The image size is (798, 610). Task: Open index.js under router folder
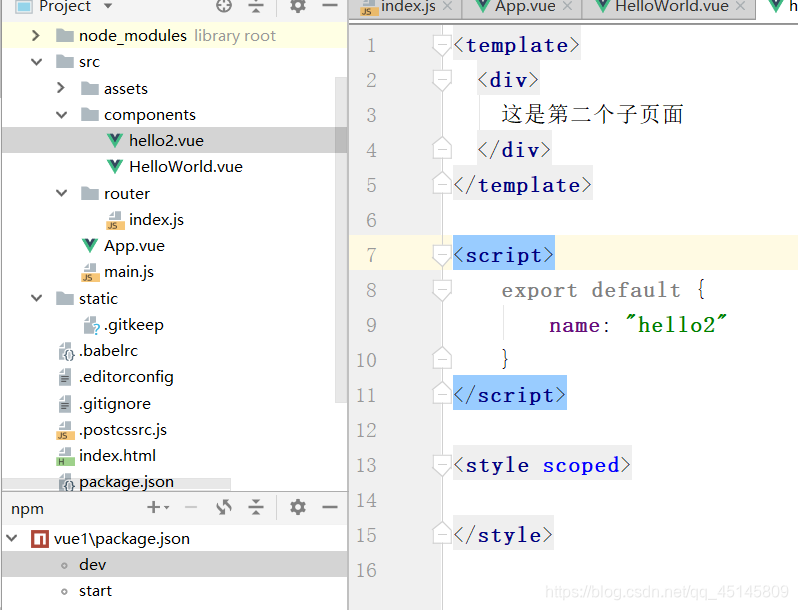coord(175,220)
